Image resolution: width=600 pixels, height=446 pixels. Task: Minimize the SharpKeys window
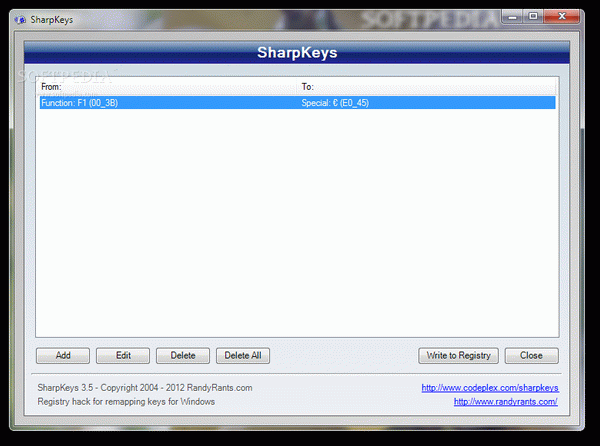point(513,16)
